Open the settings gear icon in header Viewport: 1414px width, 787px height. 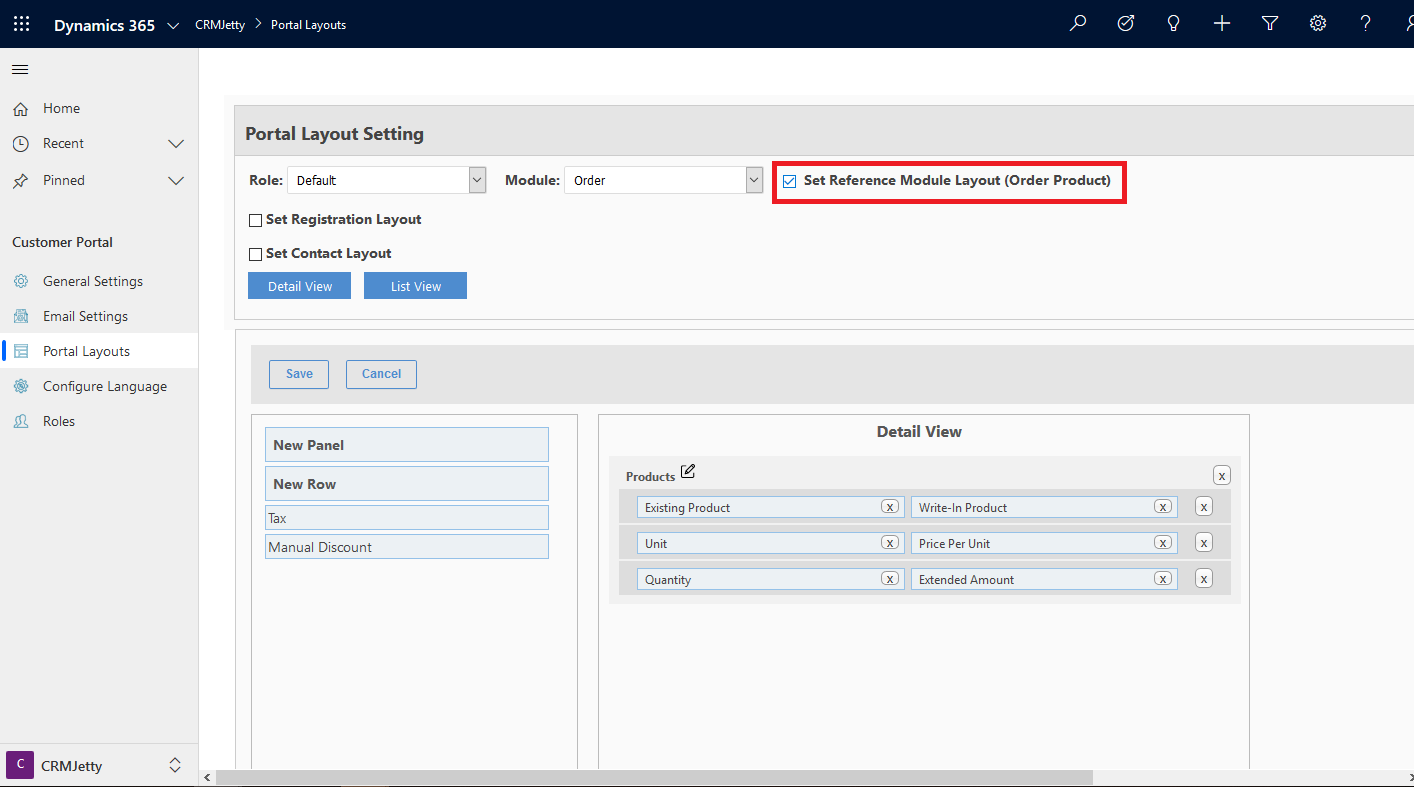point(1318,24)
